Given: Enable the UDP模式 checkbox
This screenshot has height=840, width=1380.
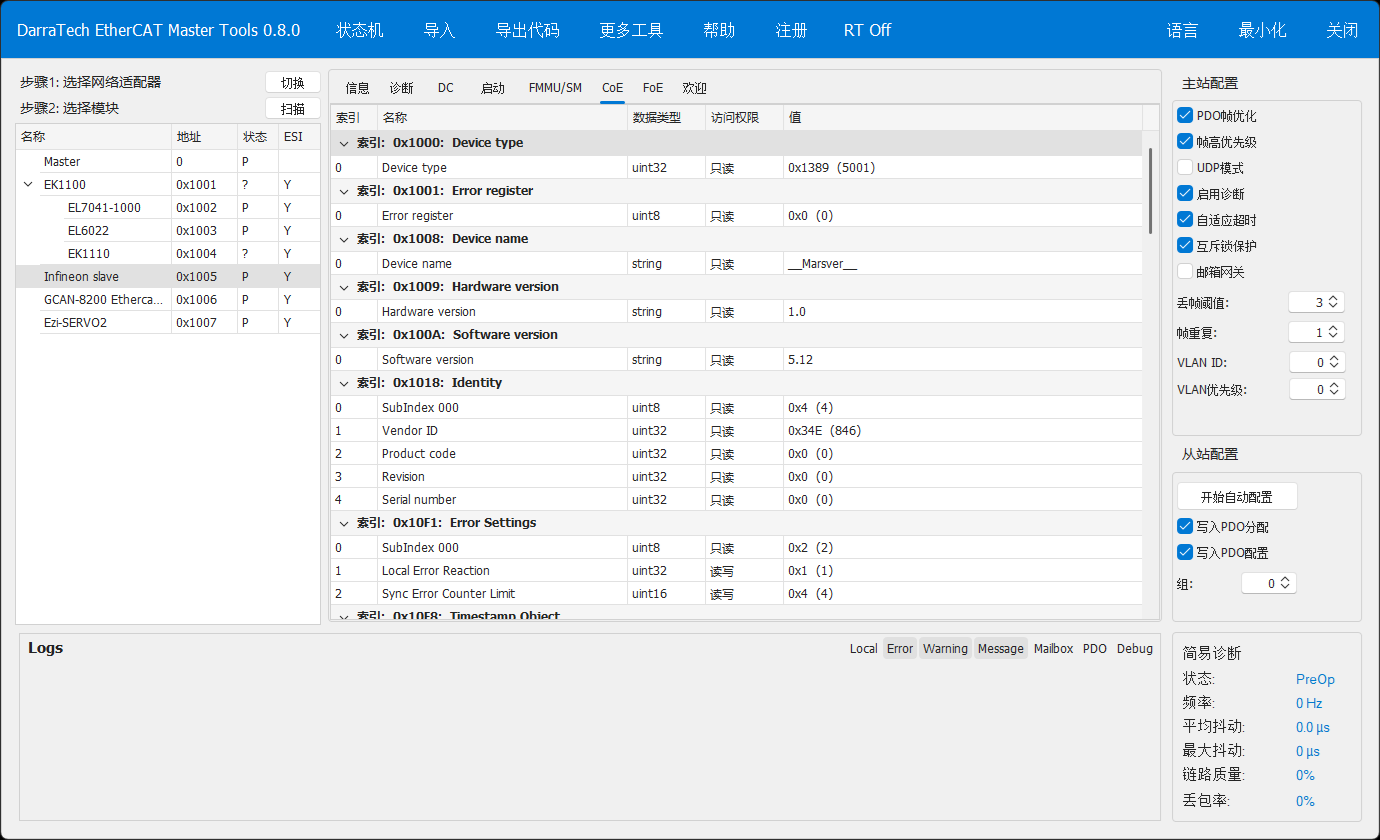Looking at the screenshot, I should coord(1186,168).
